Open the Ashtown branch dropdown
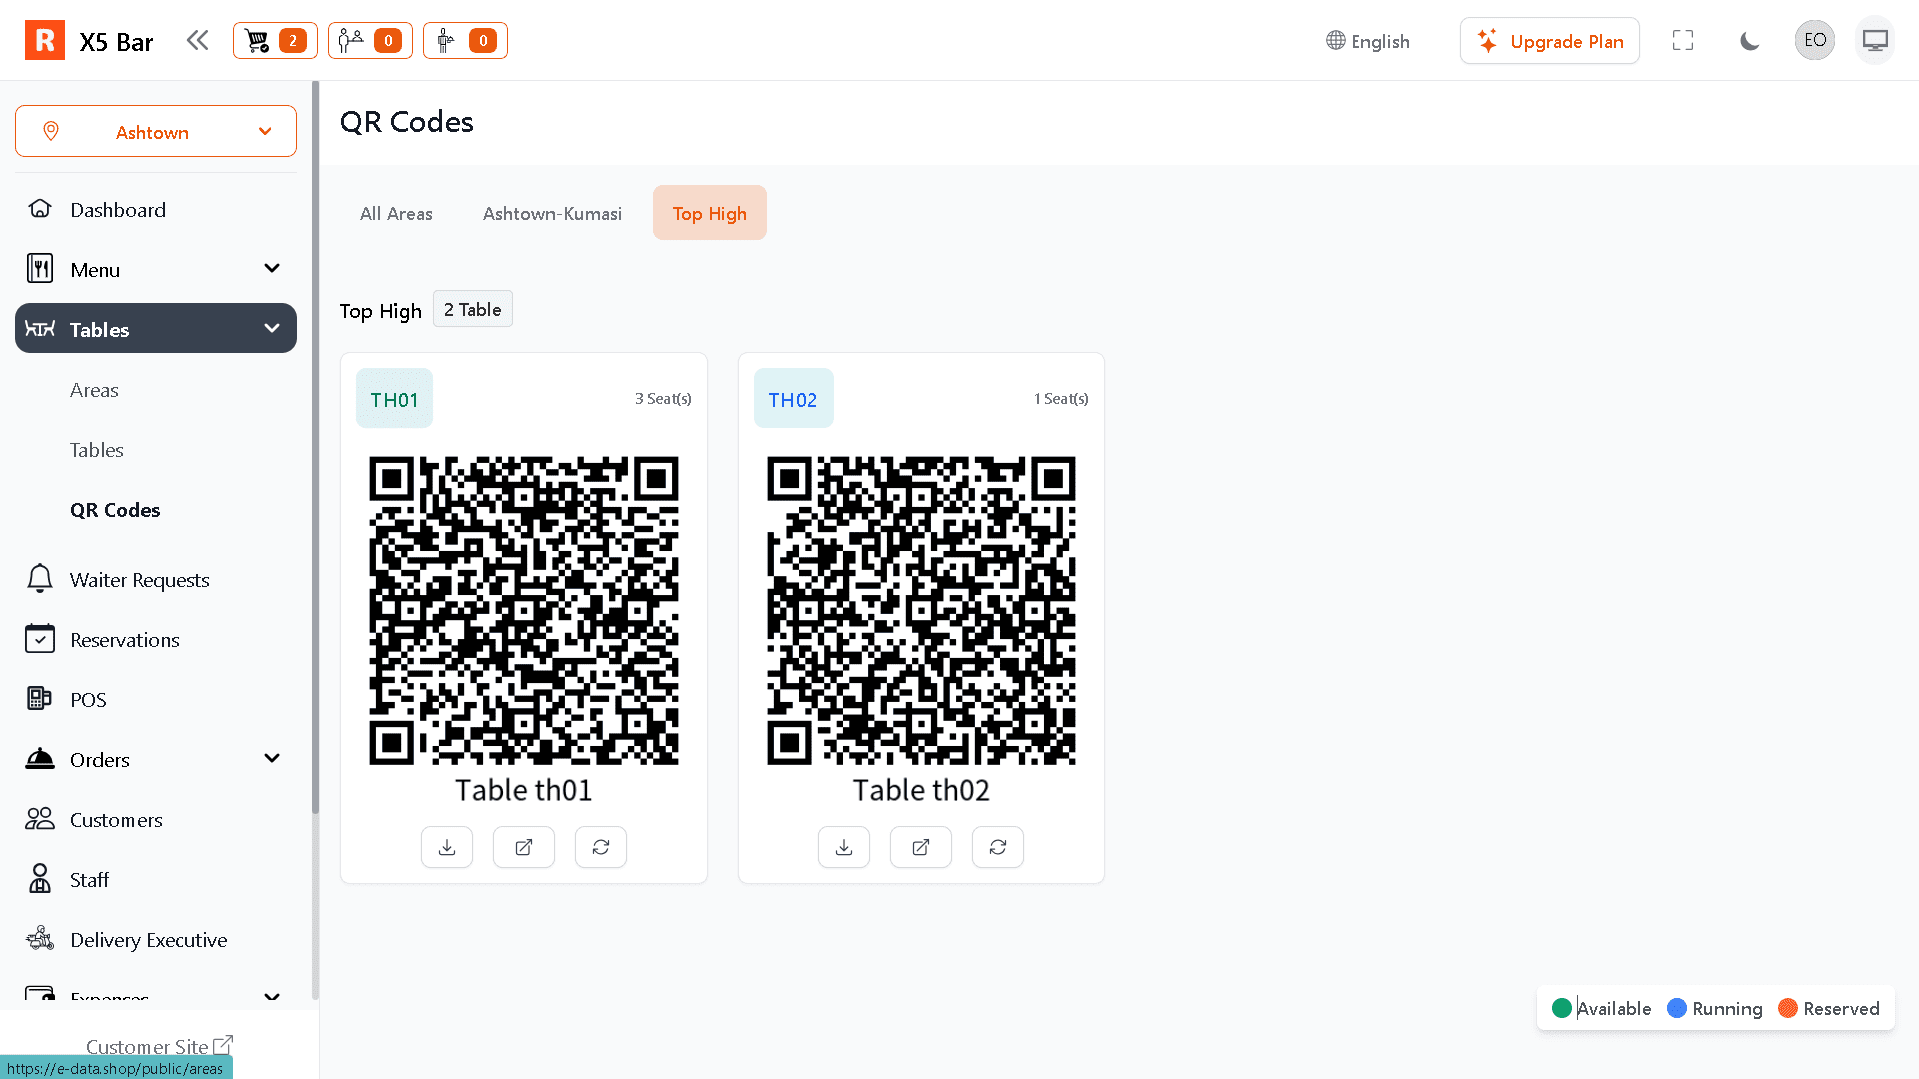 pyautogui.click(x=156, y=132)
